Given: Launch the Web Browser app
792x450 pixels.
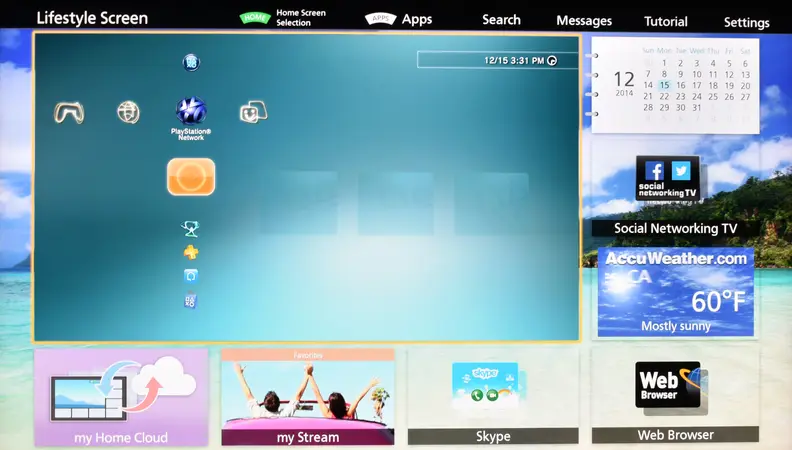Looking at the screenshot, I should click(x=675, y=393).
